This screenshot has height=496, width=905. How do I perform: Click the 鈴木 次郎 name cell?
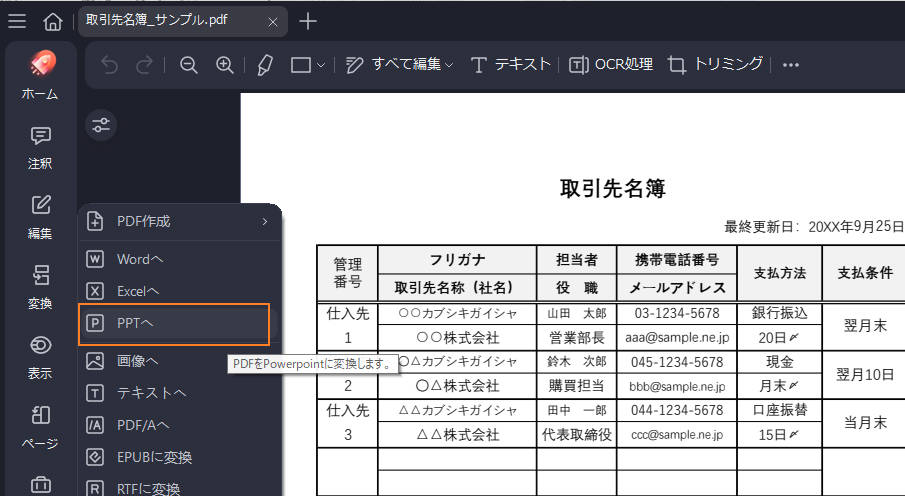click(577, 362)
